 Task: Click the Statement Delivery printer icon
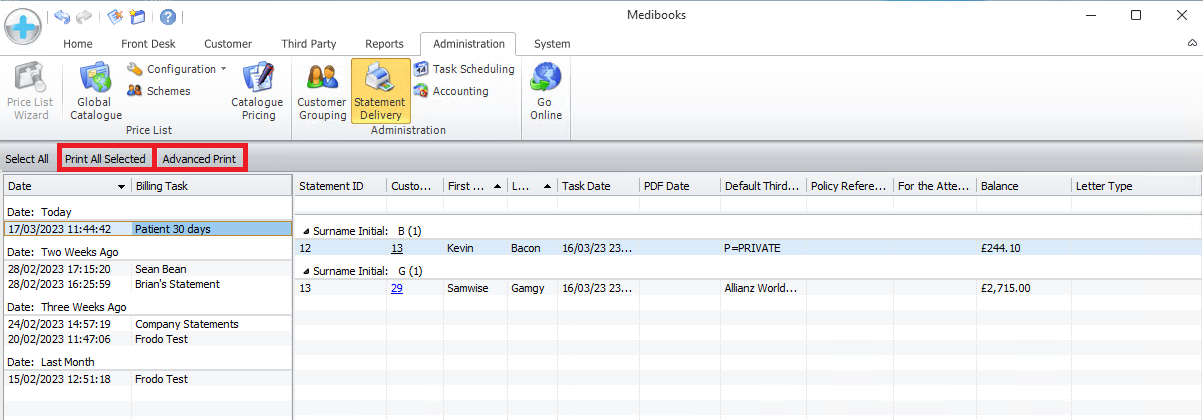[380, 78]
